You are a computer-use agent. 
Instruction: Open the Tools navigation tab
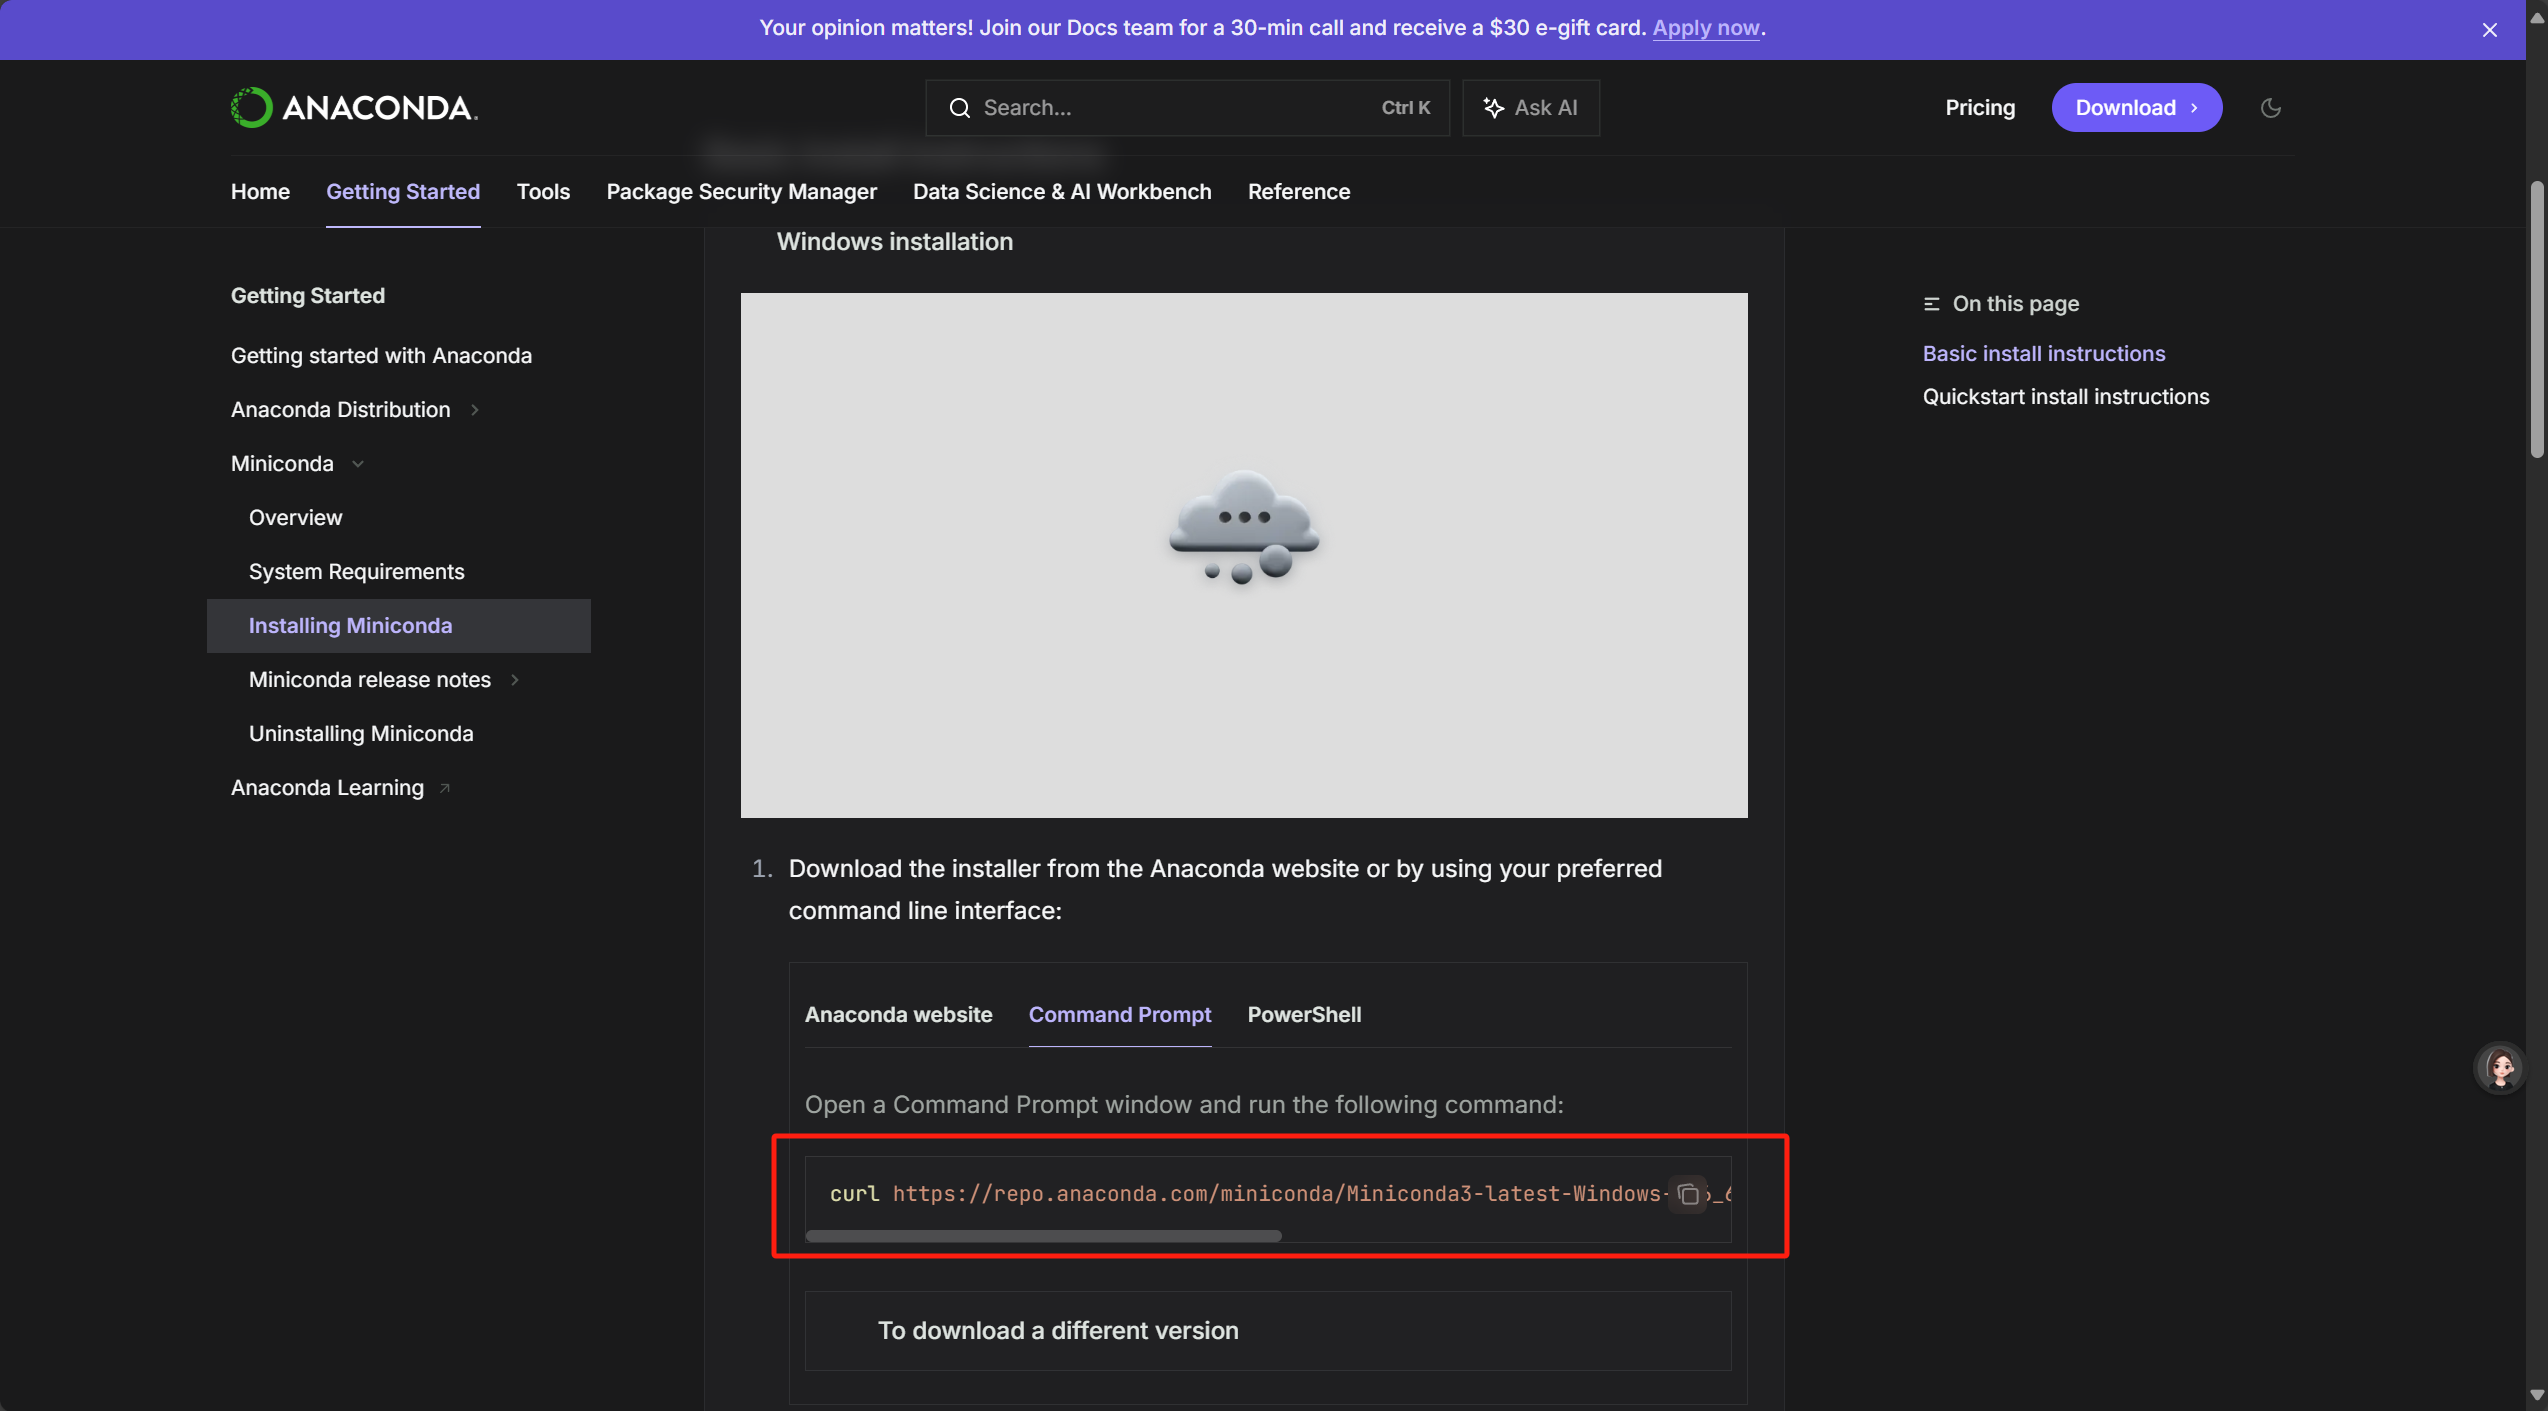543,191
